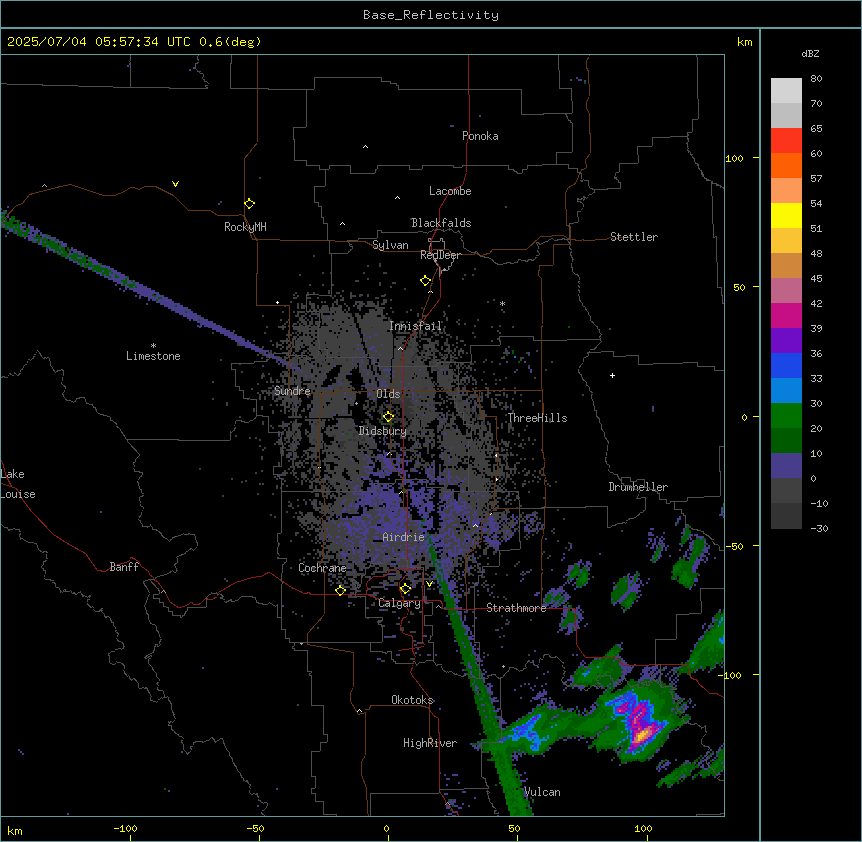This screenshot has height=842, width=862.
Task: Click the RedDeer city label
Action: pyautogui.click(x=440, y=255)
